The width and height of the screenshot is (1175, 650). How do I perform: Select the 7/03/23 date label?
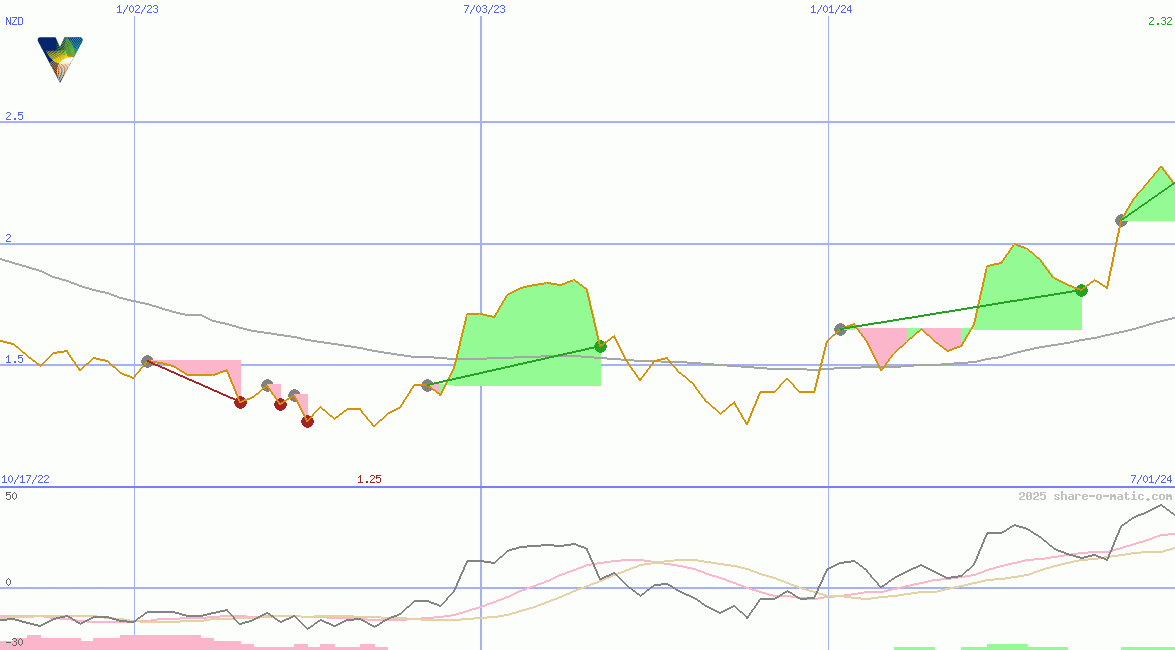[484, 9]
